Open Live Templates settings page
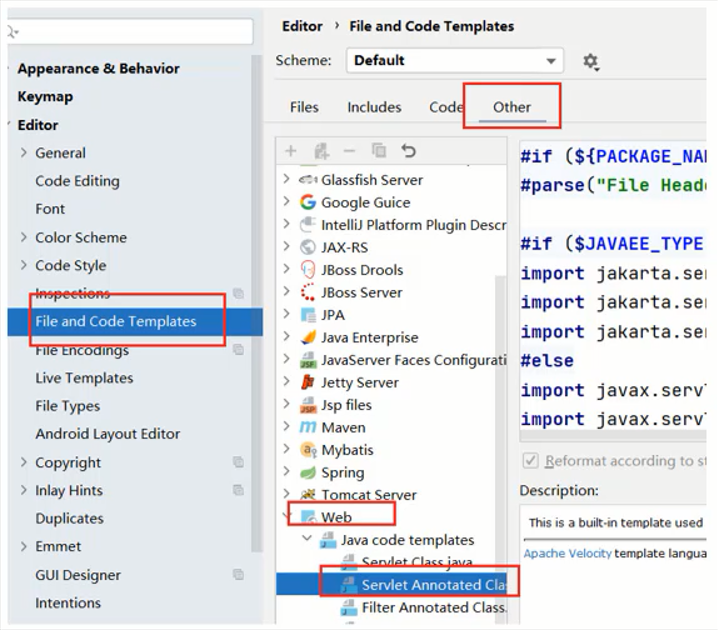The height and width of the screenshot is (630, 718). click(x=84, y=378)
